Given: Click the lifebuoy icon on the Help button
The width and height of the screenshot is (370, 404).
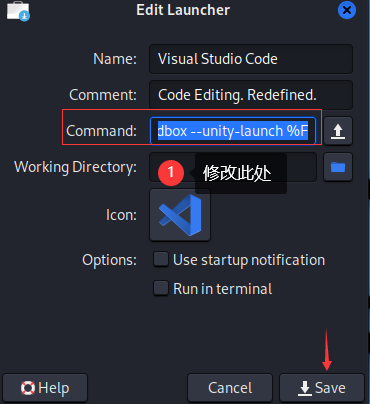Looking at the screenshot, I should pyautogui.click(x=28, y=388).
